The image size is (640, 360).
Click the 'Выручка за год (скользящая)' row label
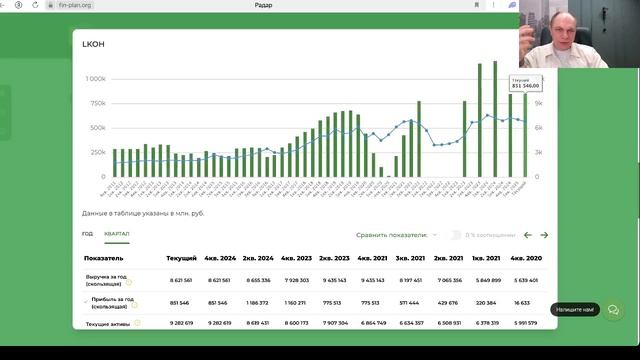click(x=106, y=280)
